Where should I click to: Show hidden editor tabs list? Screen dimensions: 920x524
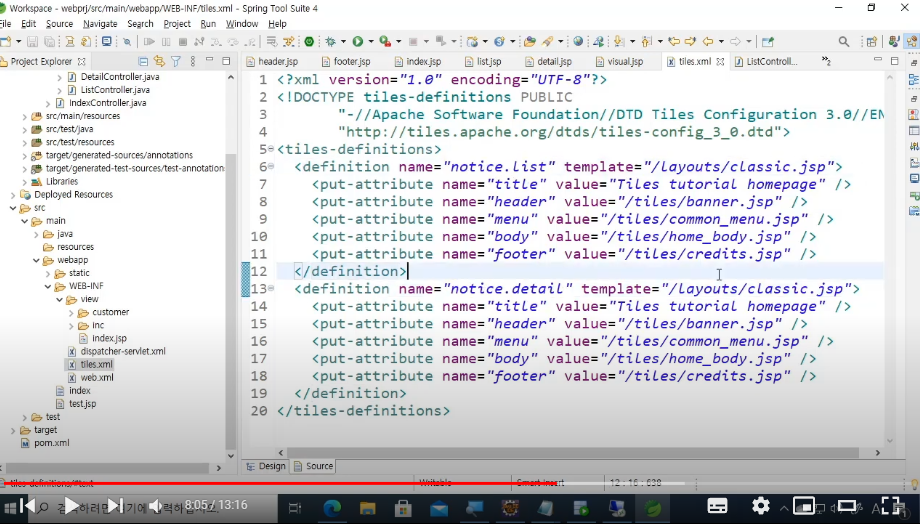coord(826,61)
